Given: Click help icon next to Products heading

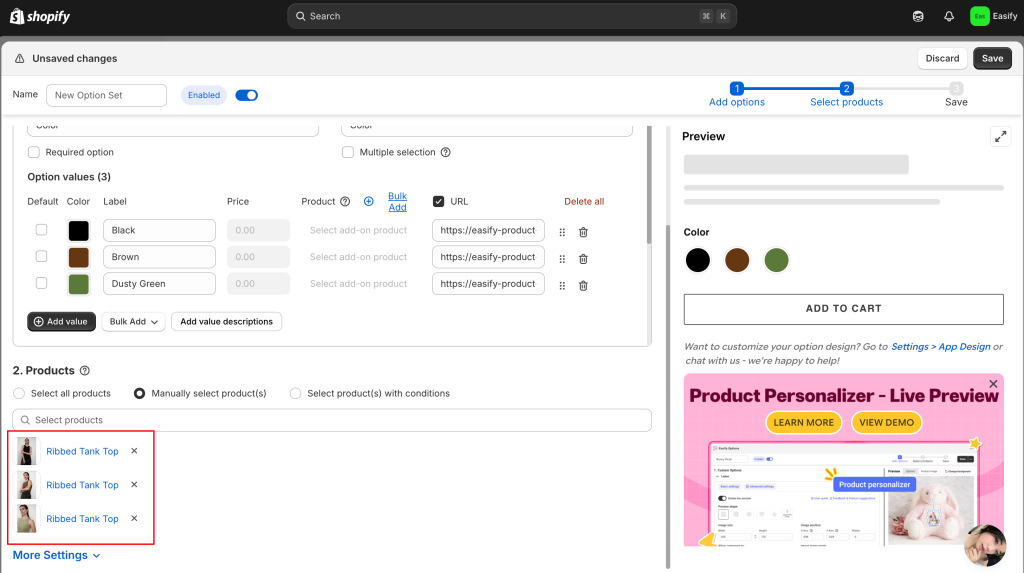Looking at the screenshot, I should click(x=85, y=371).
